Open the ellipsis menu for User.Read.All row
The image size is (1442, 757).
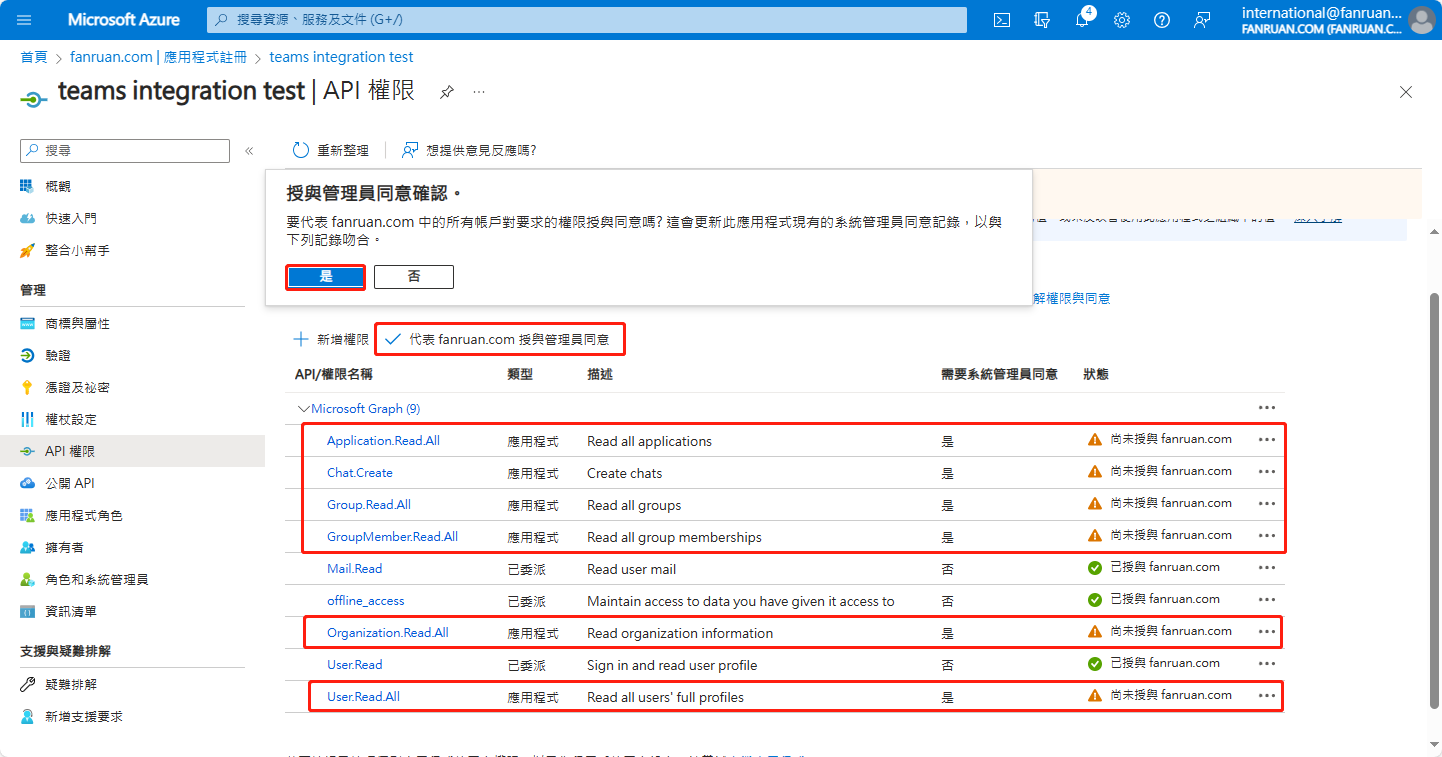(1267, 695)
